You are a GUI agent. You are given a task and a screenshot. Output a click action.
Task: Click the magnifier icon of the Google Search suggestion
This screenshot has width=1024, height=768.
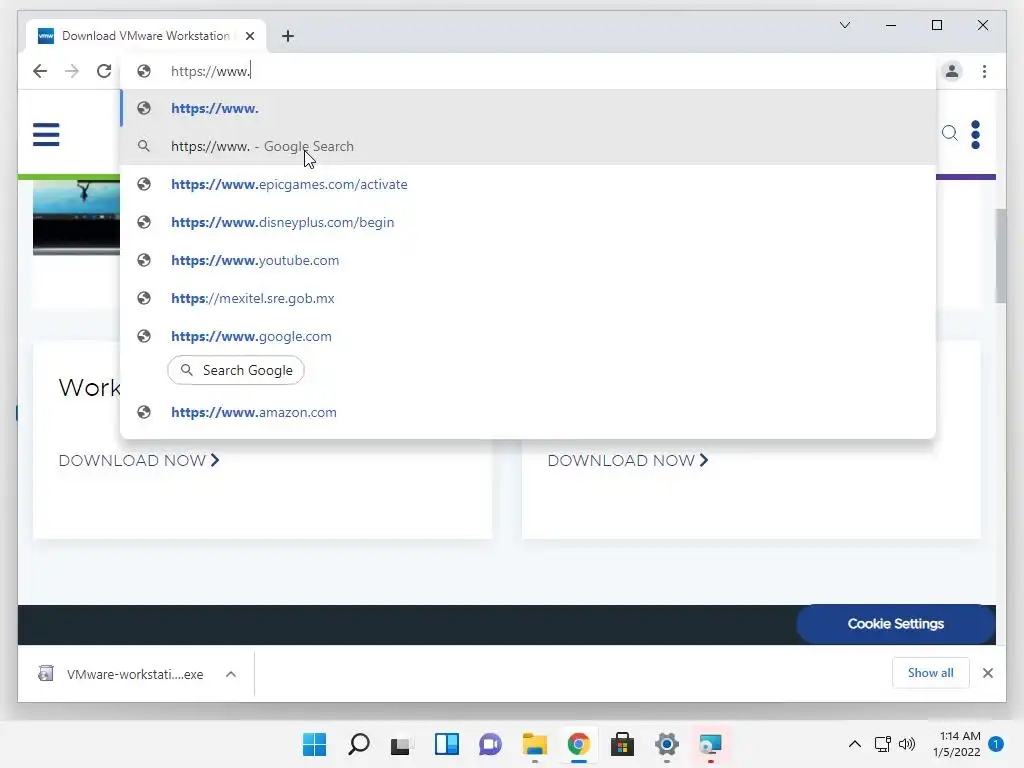(144, 146)
